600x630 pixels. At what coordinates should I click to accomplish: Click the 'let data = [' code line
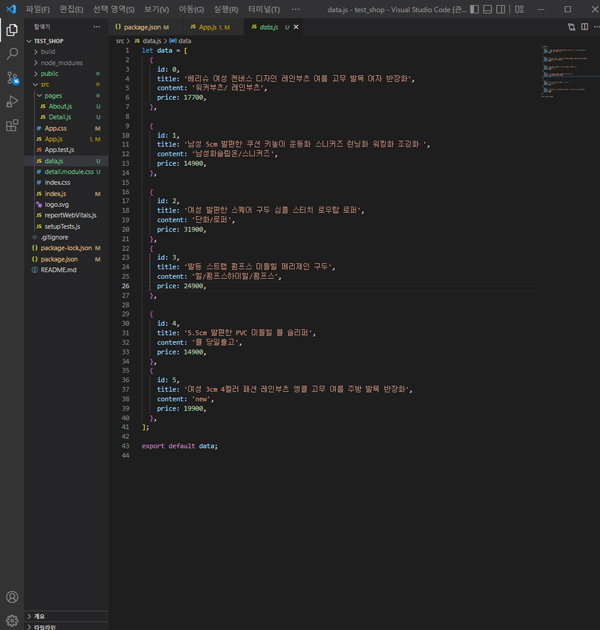point(164,51)
